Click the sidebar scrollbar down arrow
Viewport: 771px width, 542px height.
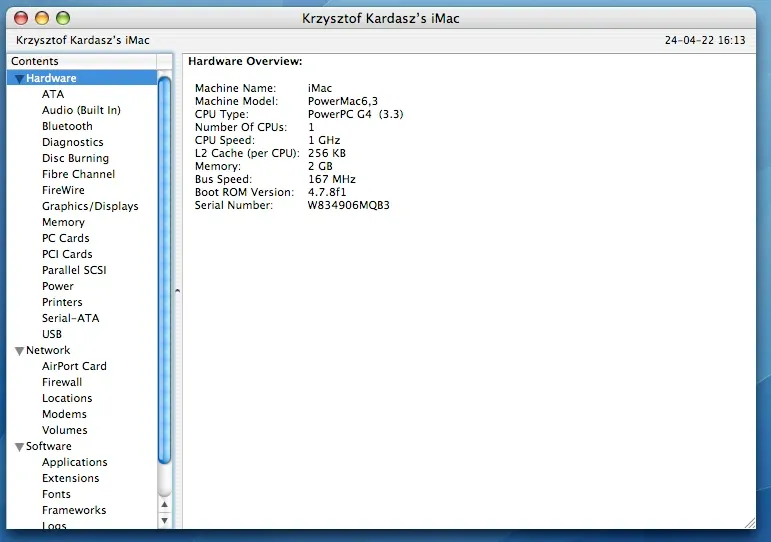click(165, 520)
